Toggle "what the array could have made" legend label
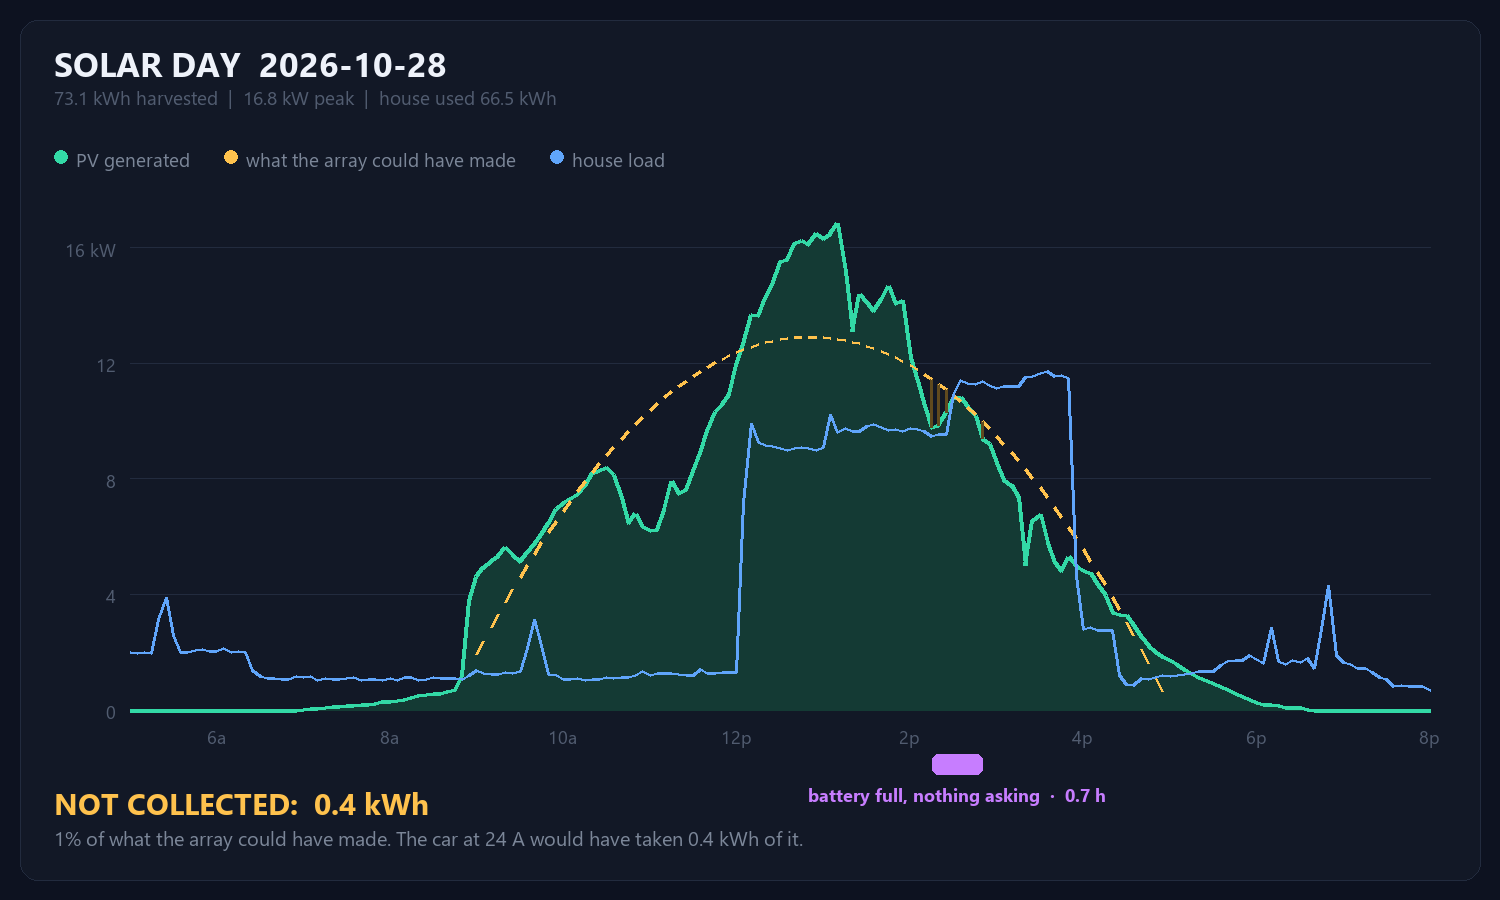1500x900 pixels. tap(381, 160)
